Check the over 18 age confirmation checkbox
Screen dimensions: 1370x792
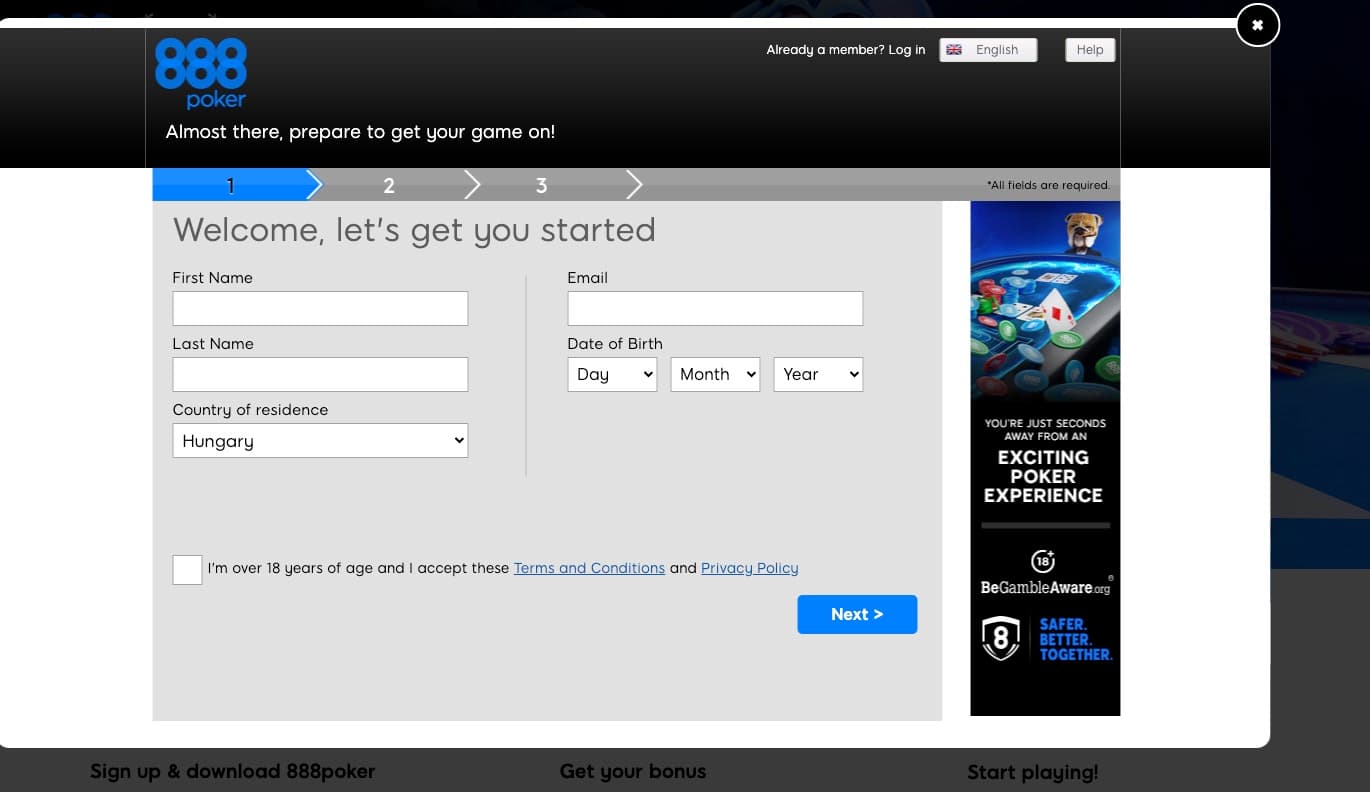[x=187, y=569]
